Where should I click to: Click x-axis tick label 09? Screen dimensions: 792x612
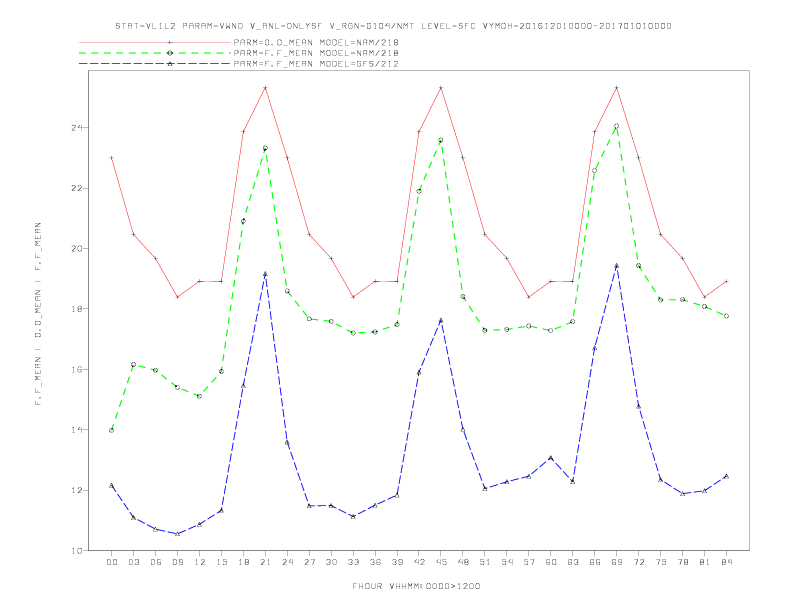pos(178,562)
